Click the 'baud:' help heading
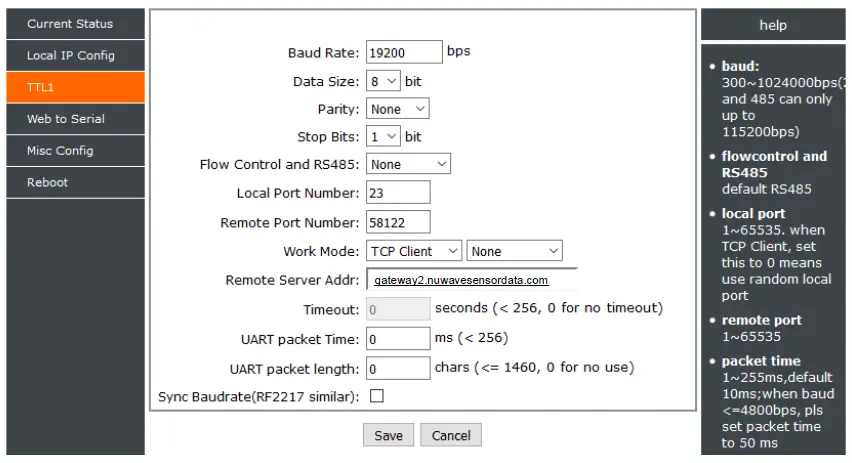This screenshot has width=852, height=463. tap(740, 66)
